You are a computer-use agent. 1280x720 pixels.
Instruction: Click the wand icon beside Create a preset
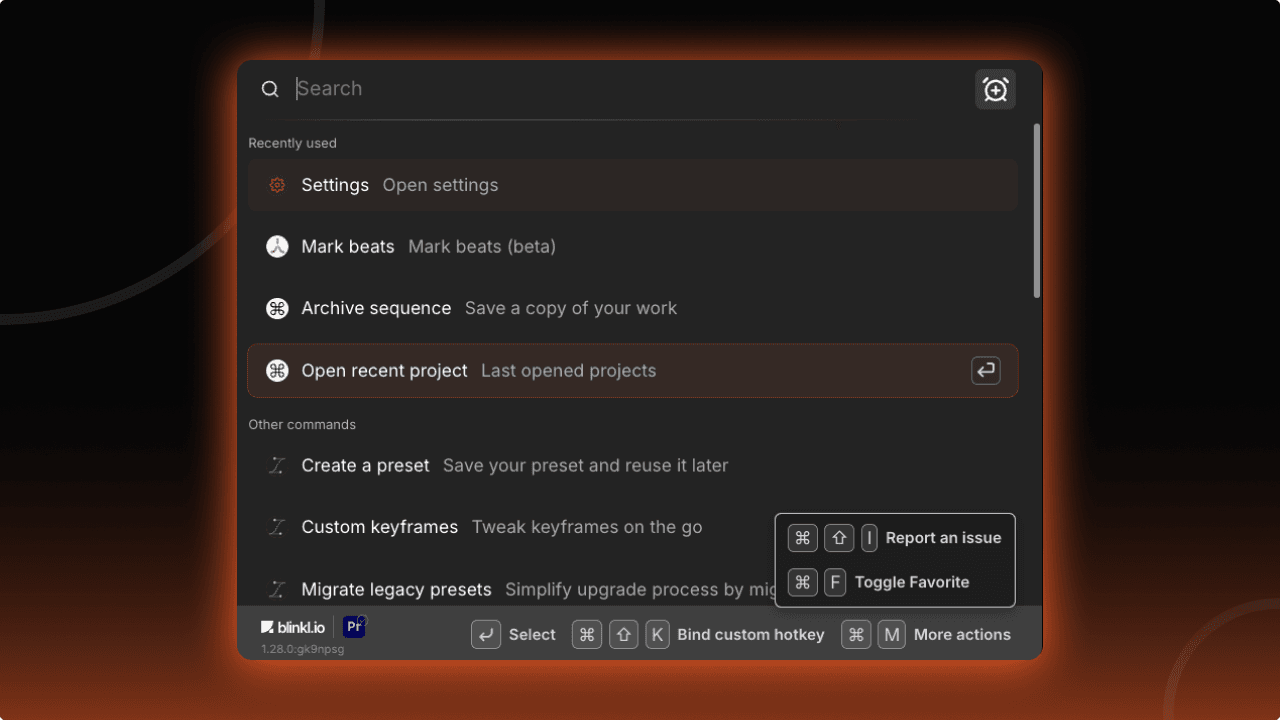(x=277, y=465)
